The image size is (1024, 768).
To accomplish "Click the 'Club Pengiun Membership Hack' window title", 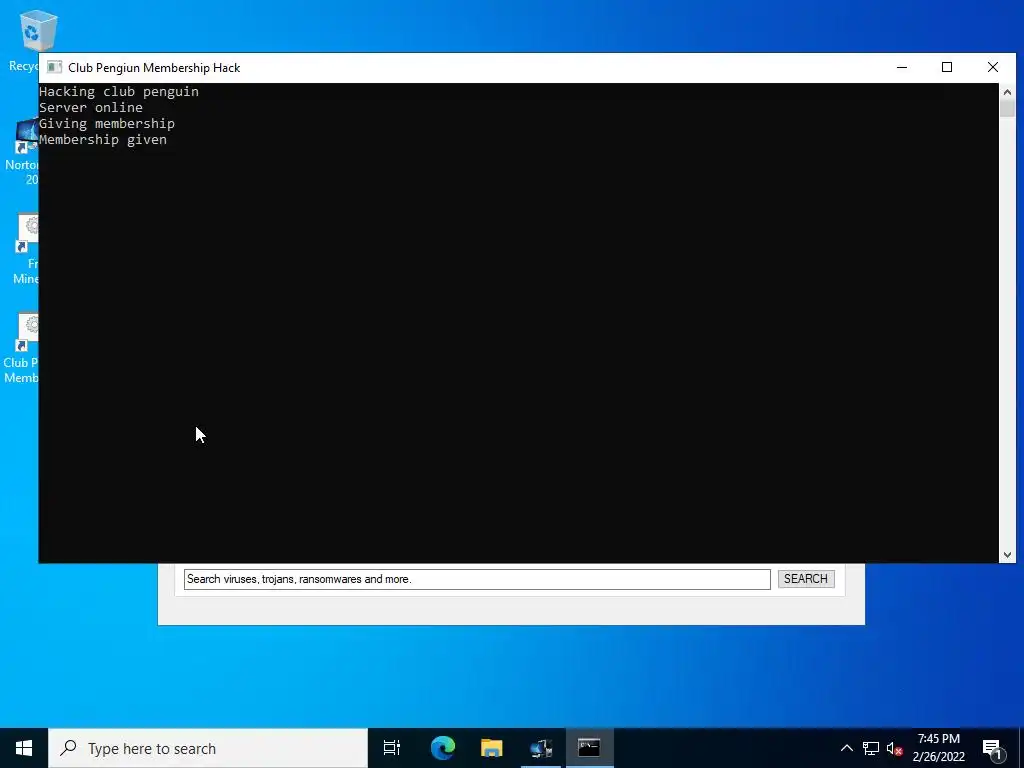I will pyautogui.click(x=154, y=68).
